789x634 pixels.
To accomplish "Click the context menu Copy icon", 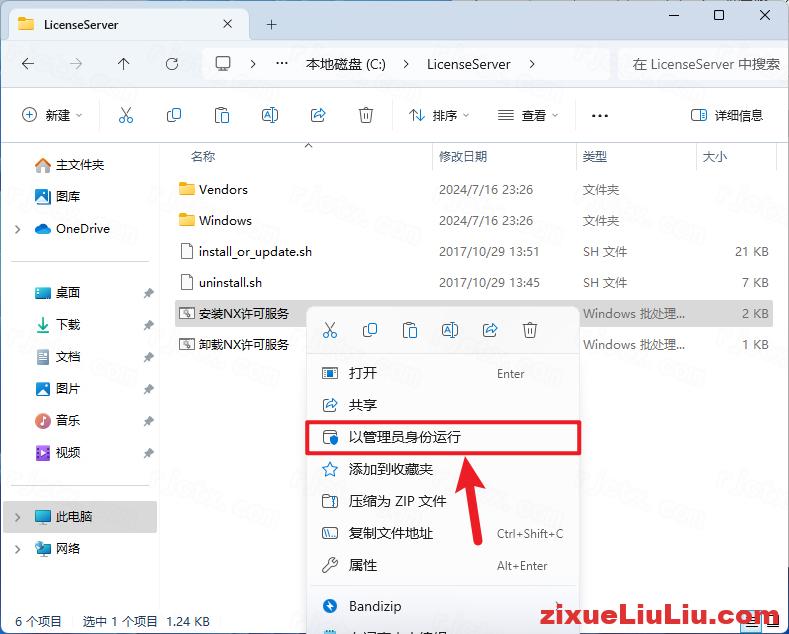I will 370,330.
